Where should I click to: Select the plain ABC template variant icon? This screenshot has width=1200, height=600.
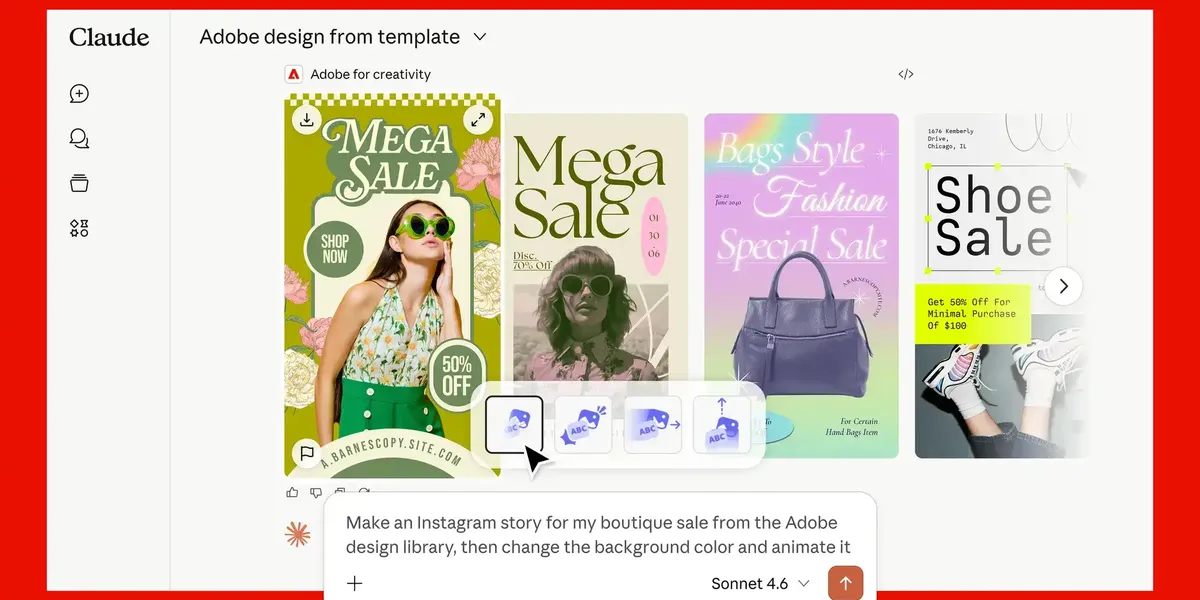click(513, 423)
